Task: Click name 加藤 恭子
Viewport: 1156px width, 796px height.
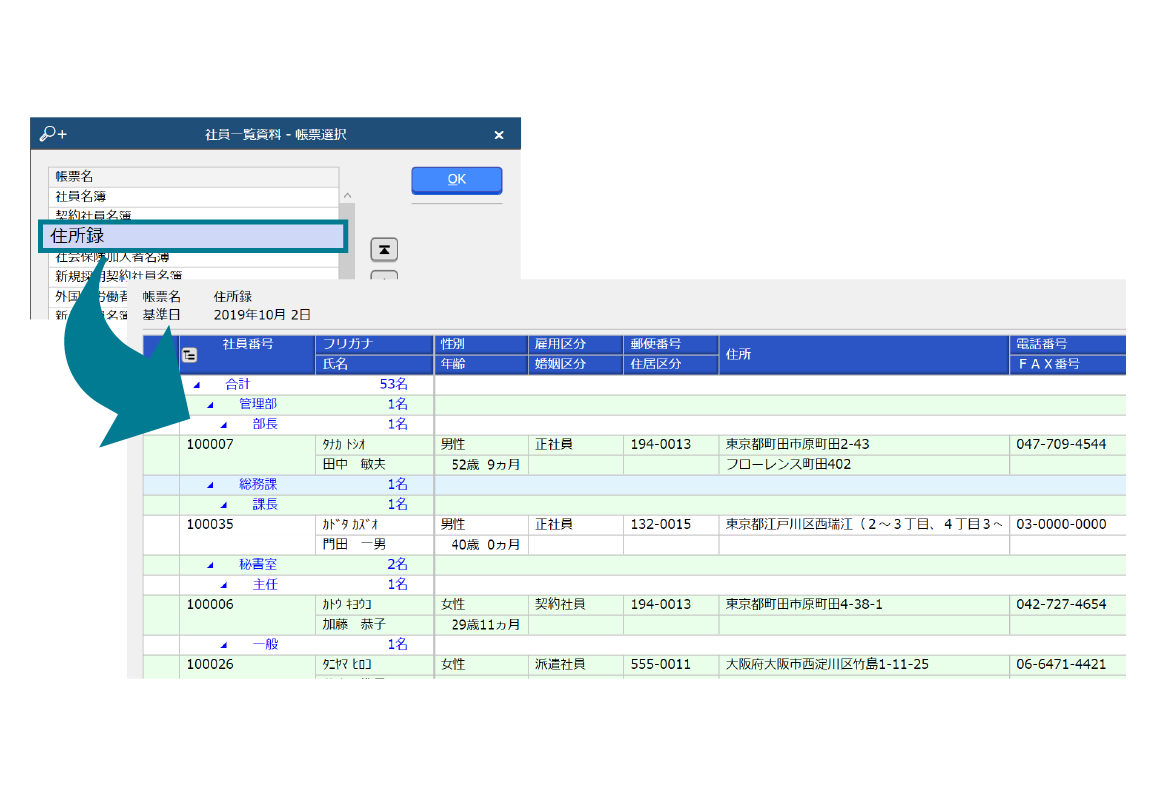Action: point(354,625)
